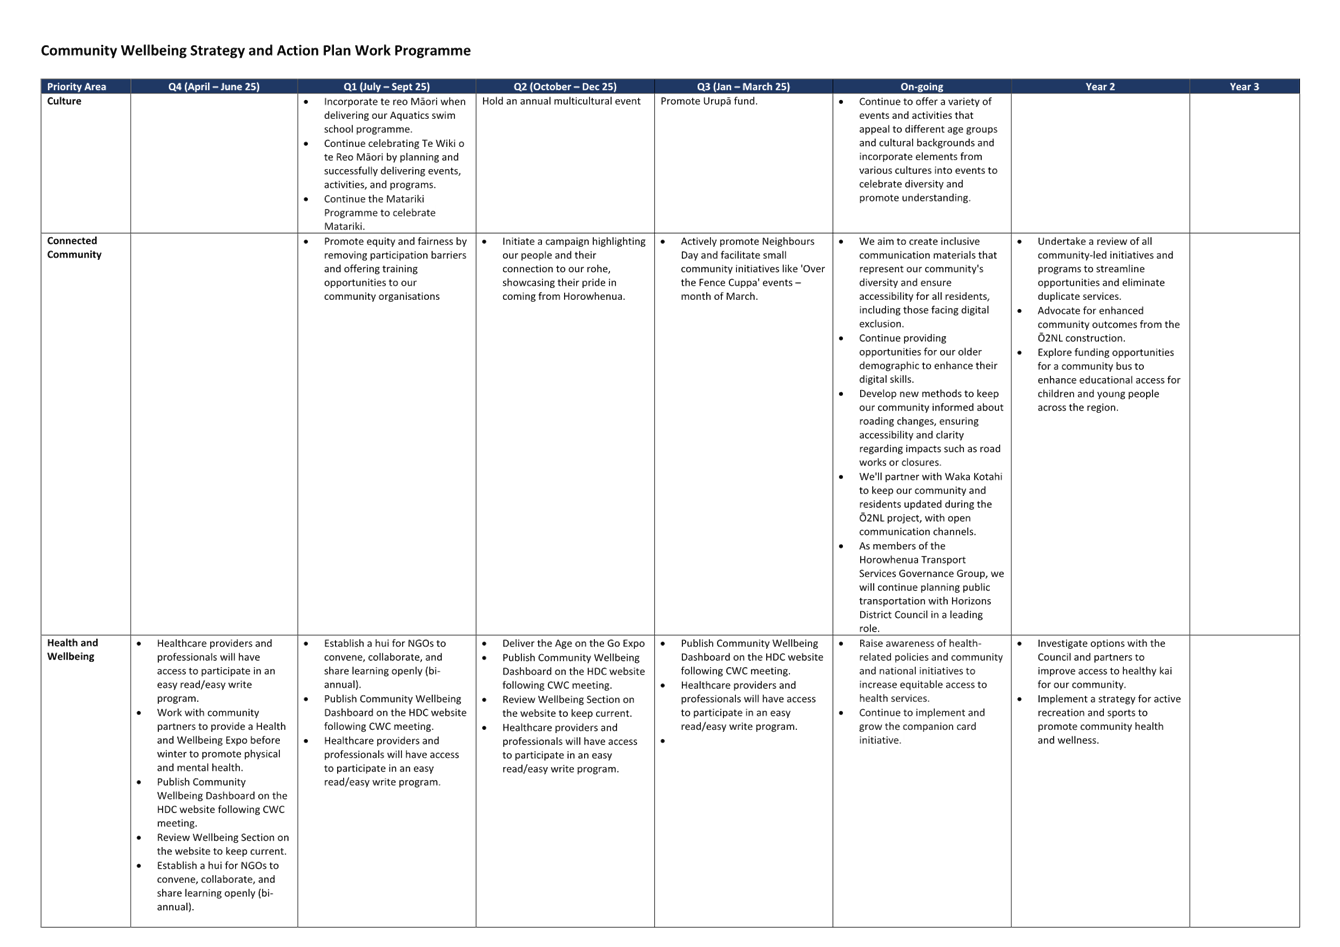Select the On-going column header

coord(921,87)
